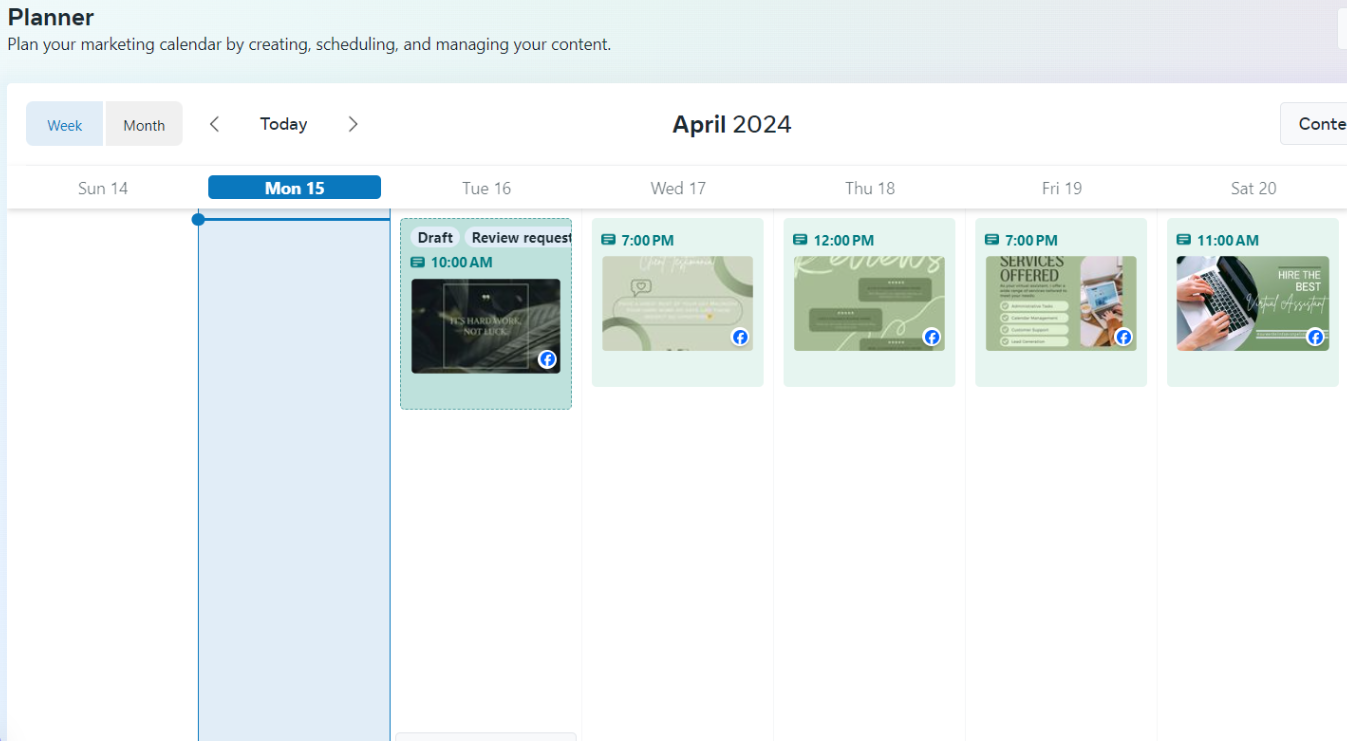Click the post type icon on Wednesday's post
Screen dimensions: 1347x741
tap(608, 240)
